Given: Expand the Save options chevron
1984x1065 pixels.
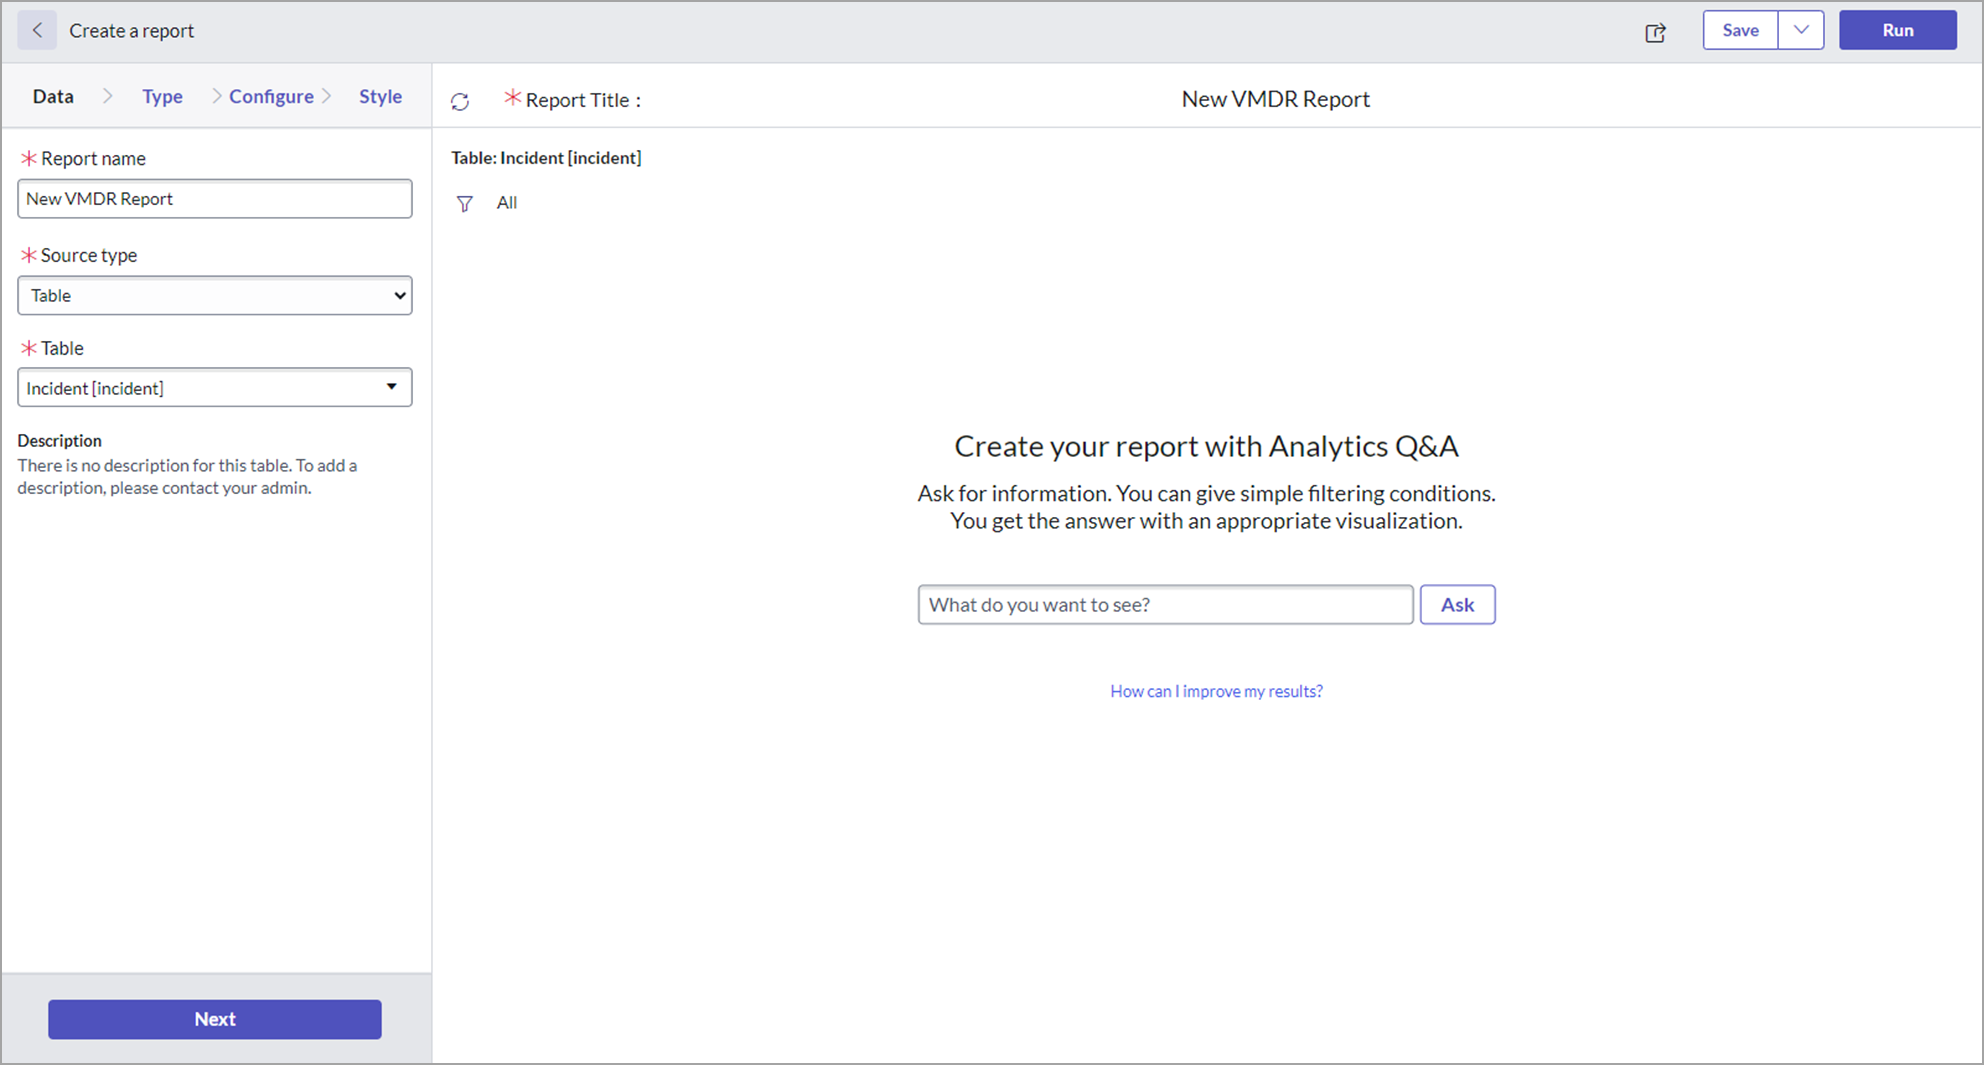Looking at the screenshot, I should click(1800, 30).
